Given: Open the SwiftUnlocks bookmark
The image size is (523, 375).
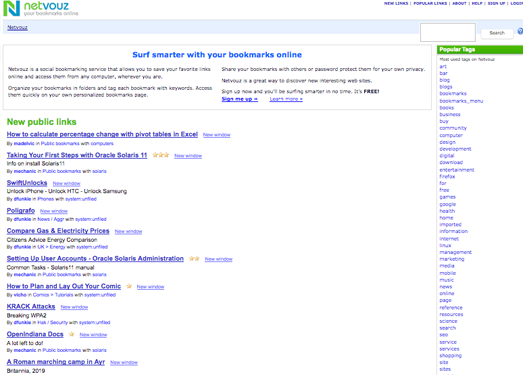Looking at the screenshot, I should point(27,183).
